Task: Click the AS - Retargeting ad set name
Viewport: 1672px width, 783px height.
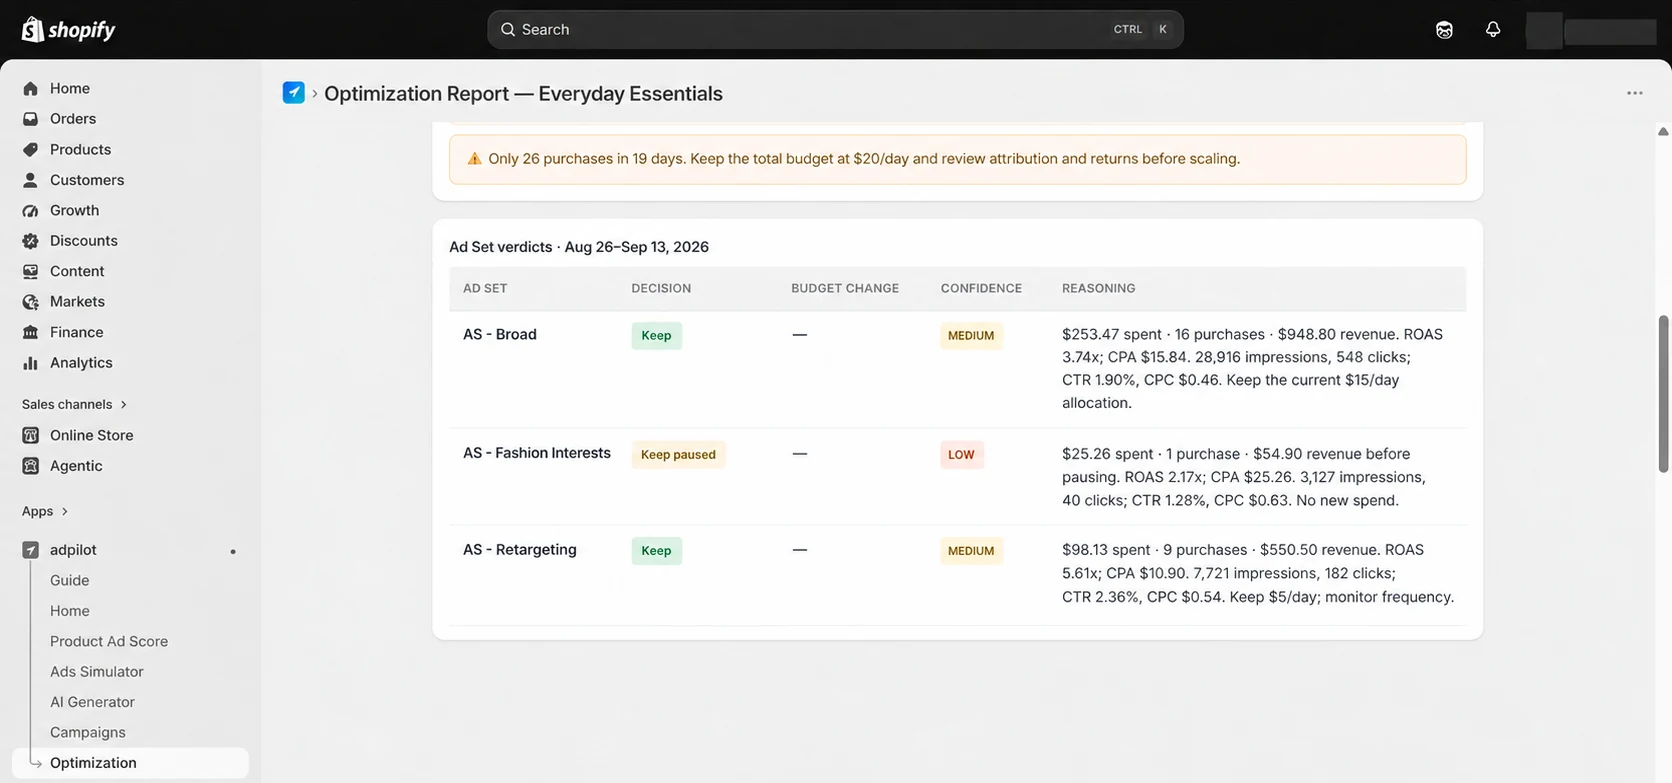Action: click(520, 550)
